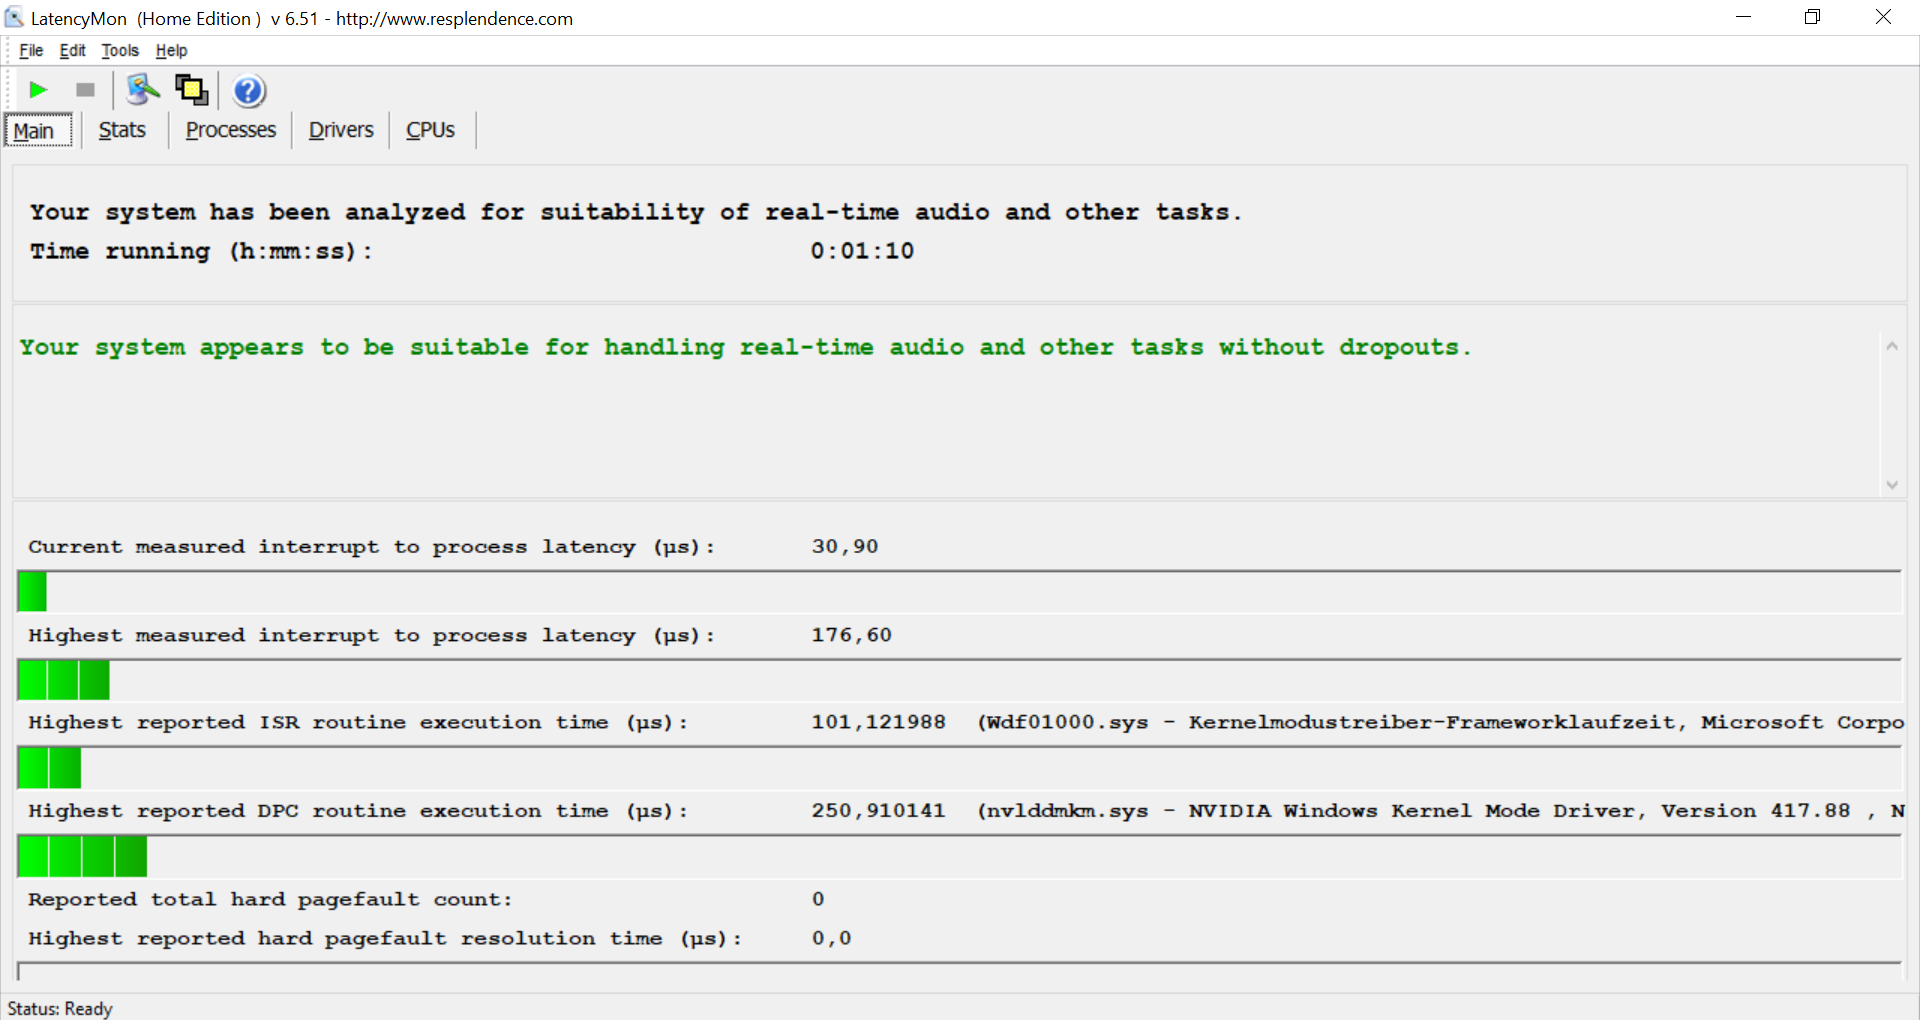Switch to the Drivers tab

point(341,130)
